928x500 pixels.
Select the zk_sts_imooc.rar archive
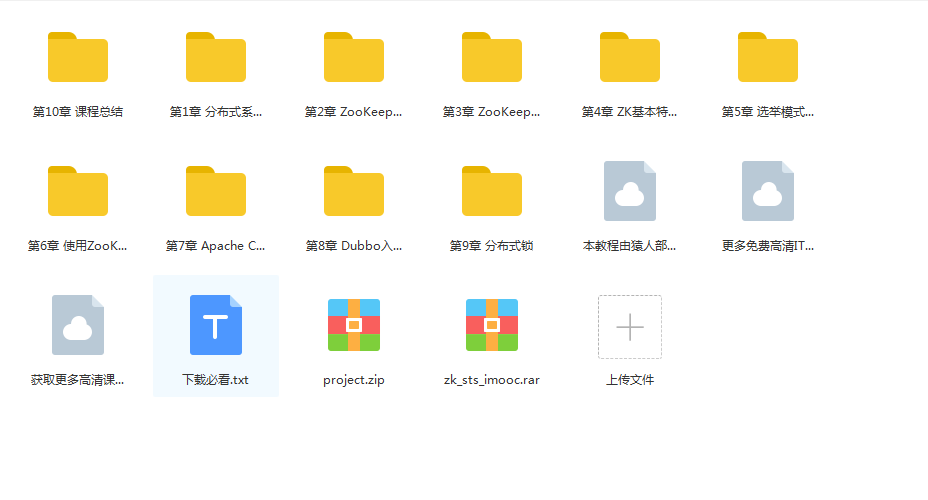(x=492, y=325)
